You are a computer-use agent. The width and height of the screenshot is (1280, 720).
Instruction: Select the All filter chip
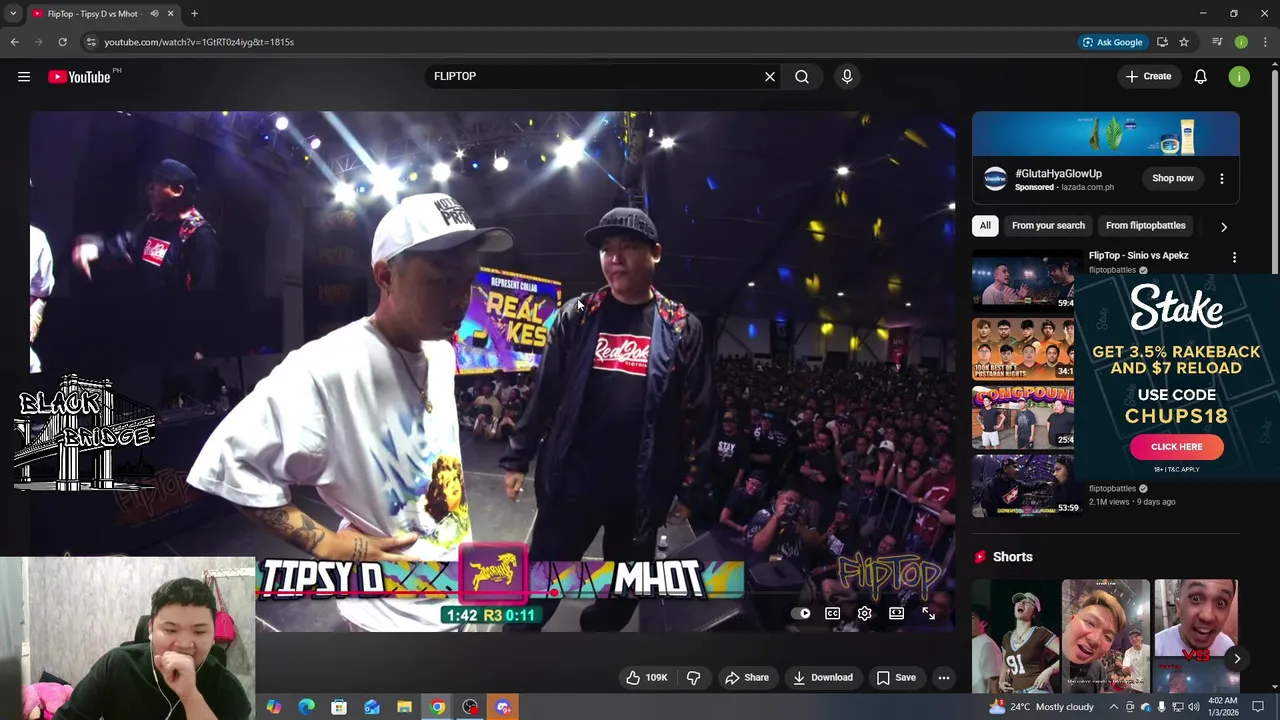pyautogui.click(x=985, y=225)
